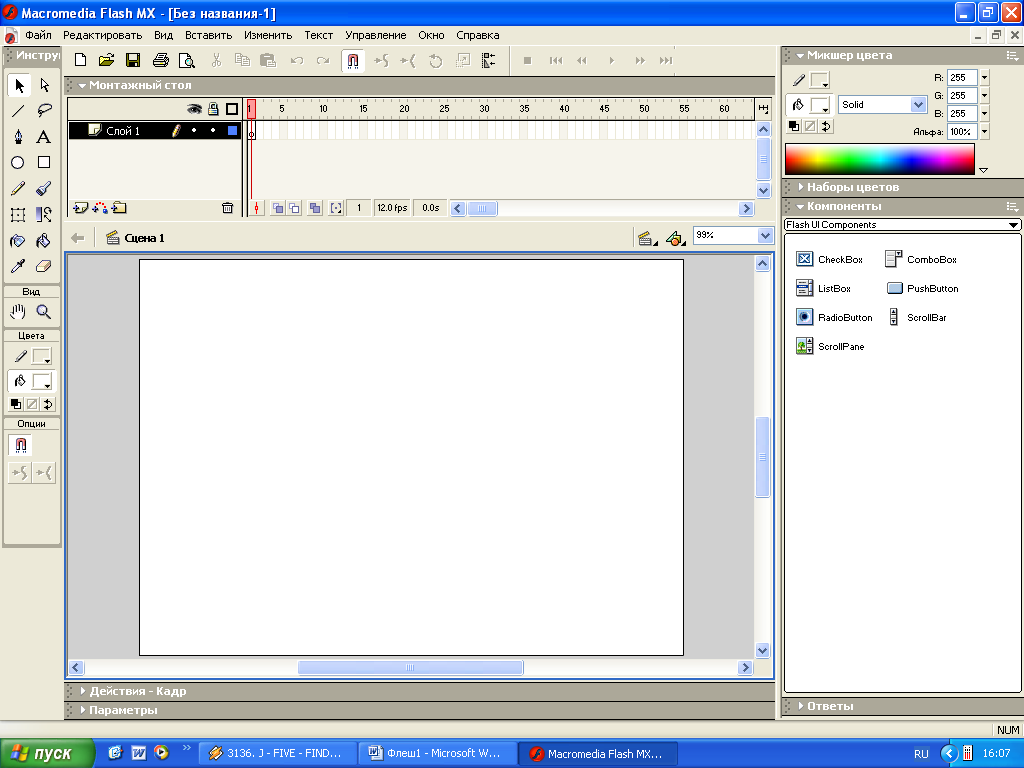The height and width of the screenshot is (768, 1024).
Task: Select the Fill Transform tool
Action: click(x=44, y=215)
